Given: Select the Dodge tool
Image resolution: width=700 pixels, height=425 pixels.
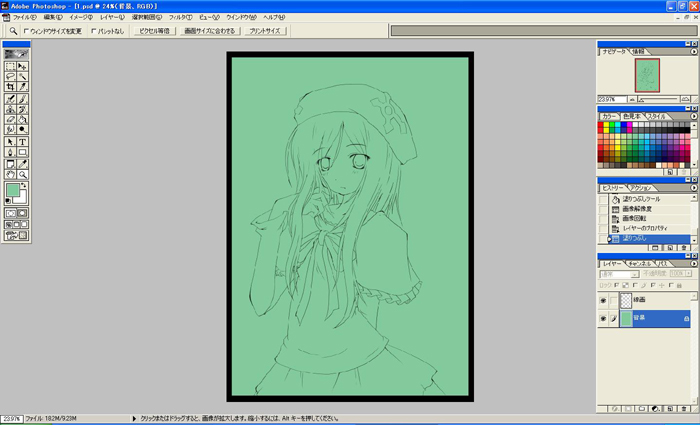Looking at the screenshot, I should 22,129.
